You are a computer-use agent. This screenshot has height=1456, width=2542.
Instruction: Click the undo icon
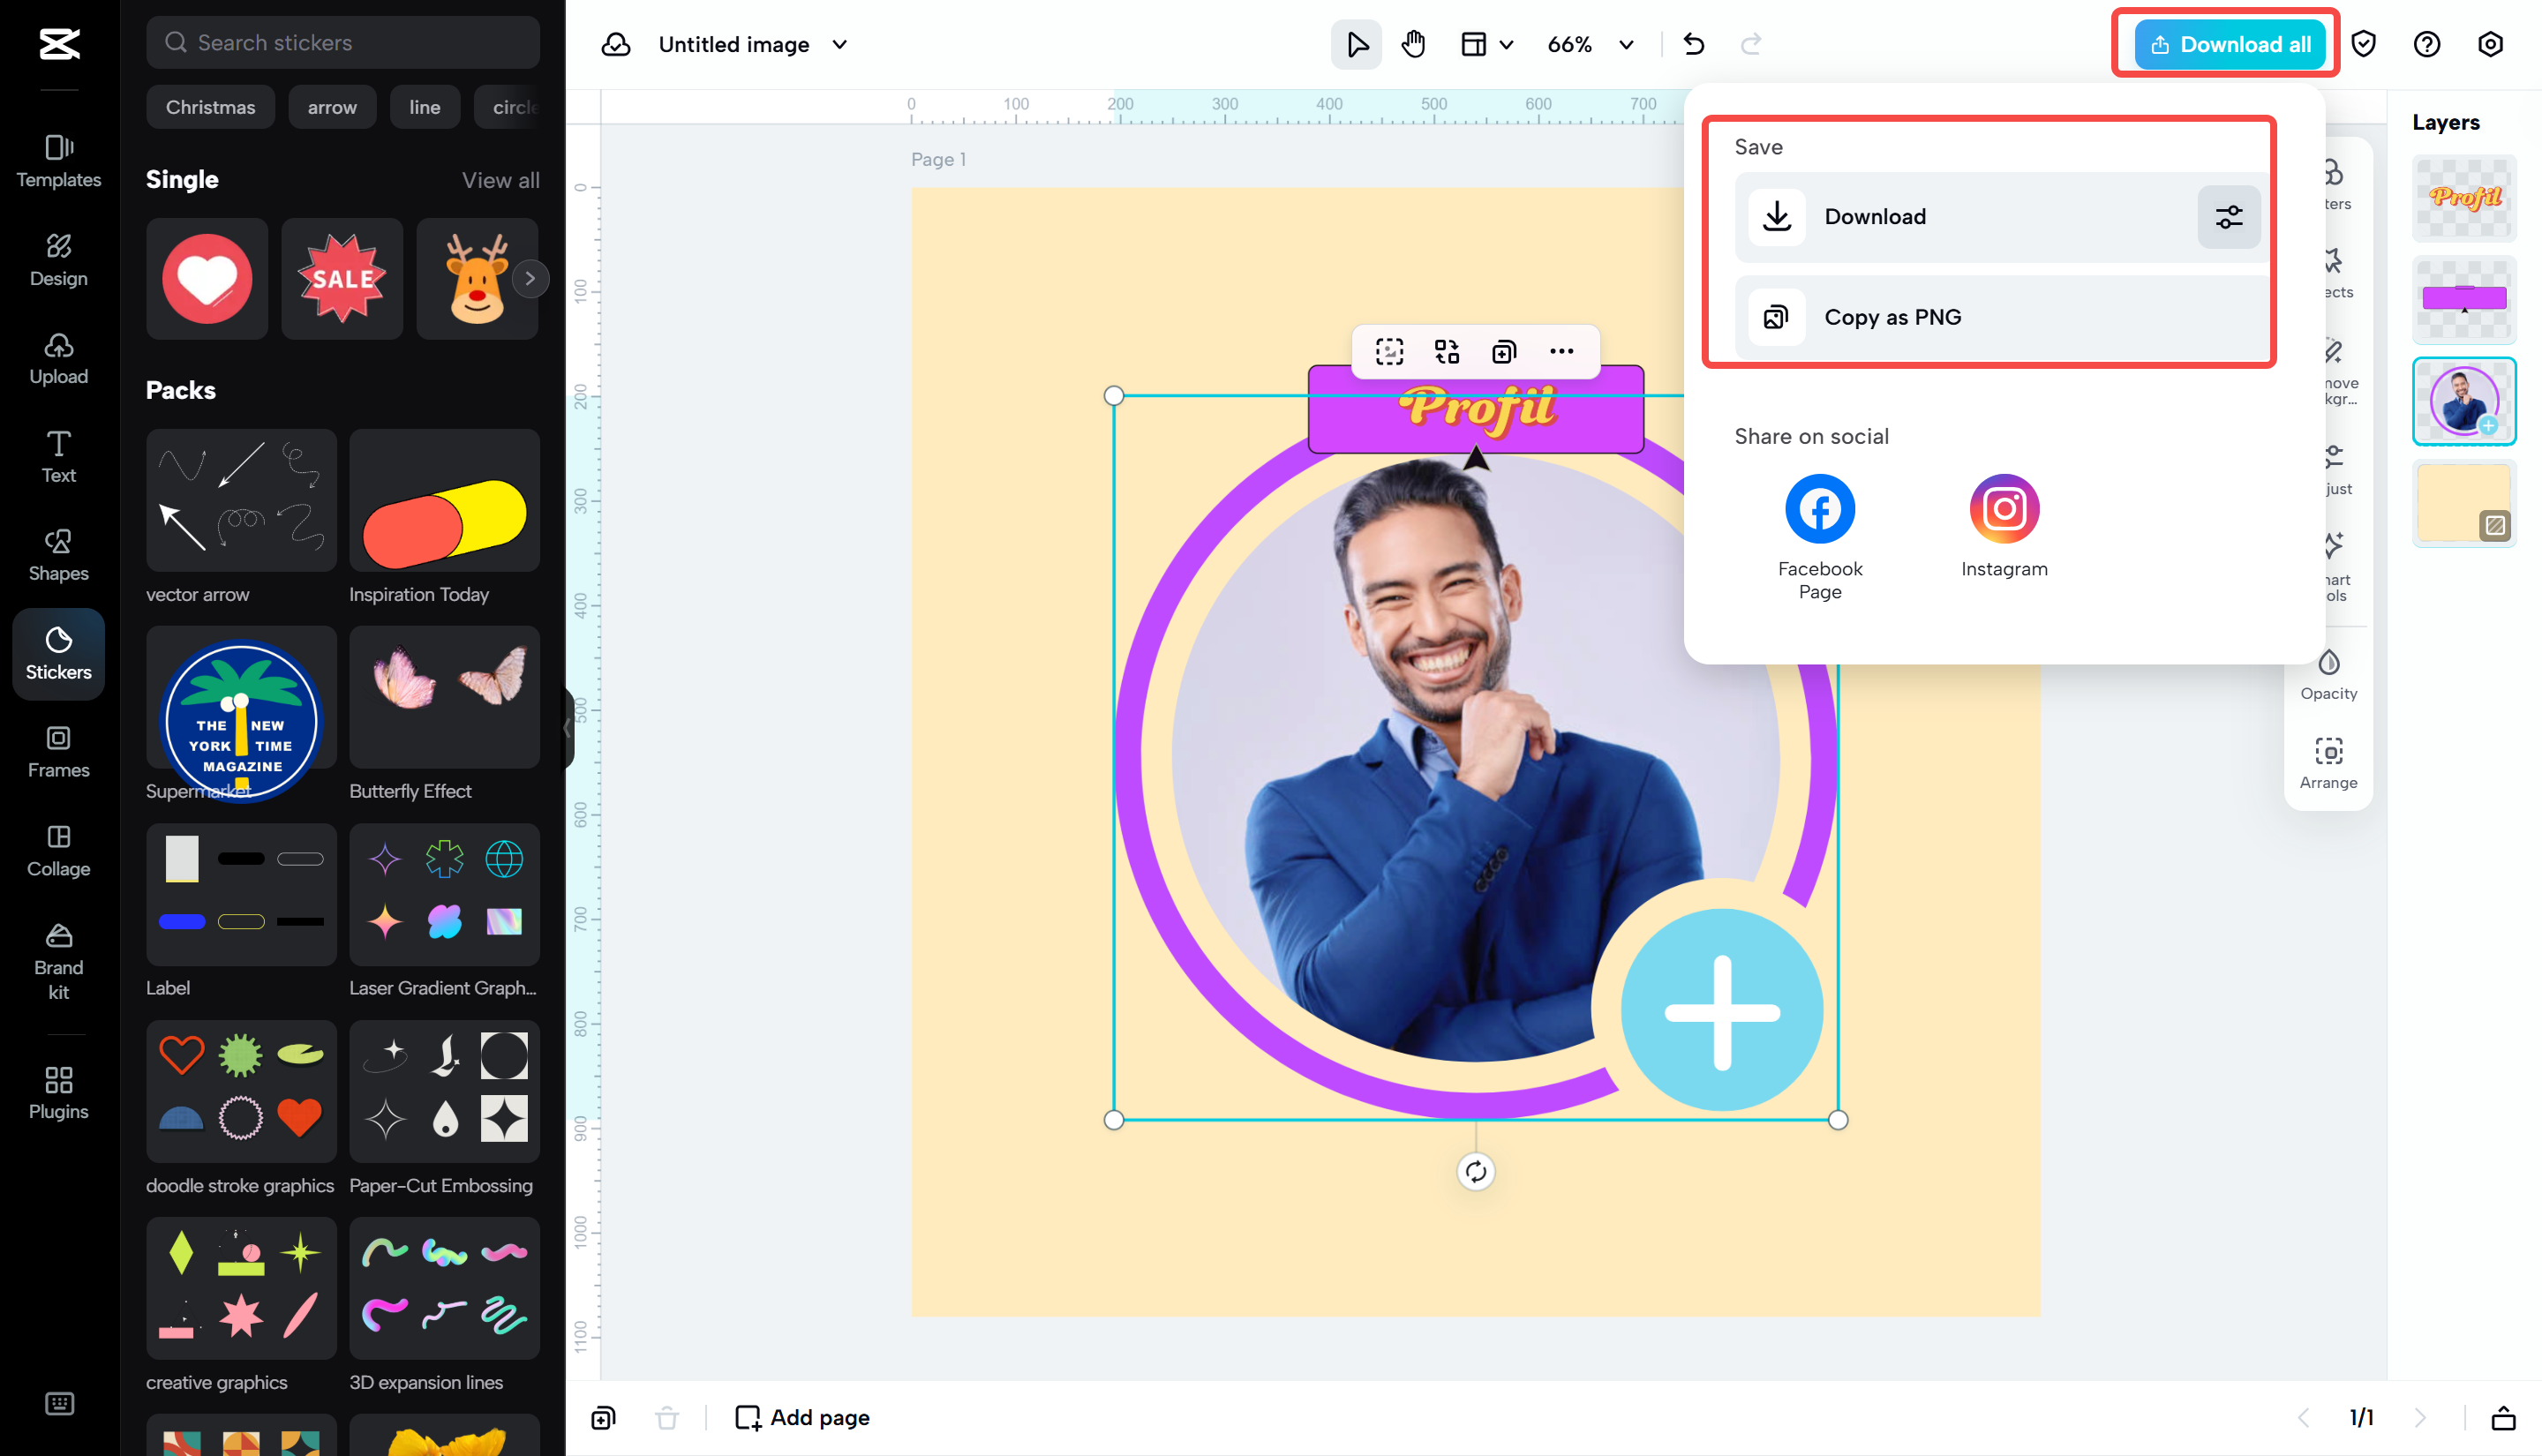[1693, 44]
